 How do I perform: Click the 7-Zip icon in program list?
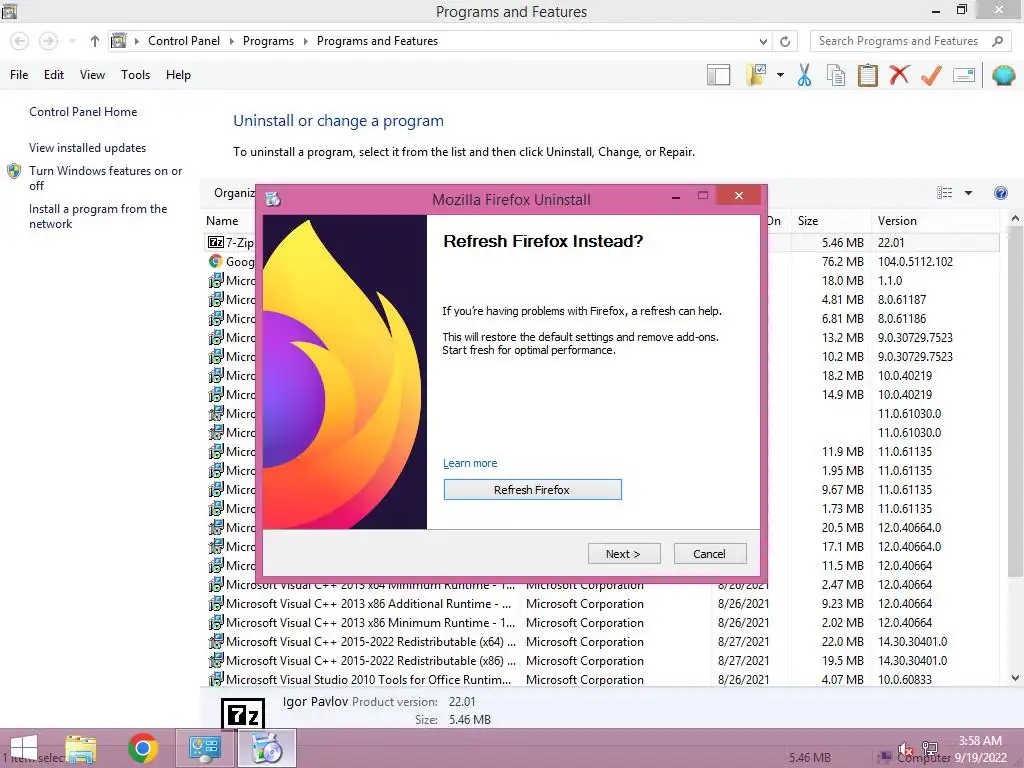(x=216, y=242)
